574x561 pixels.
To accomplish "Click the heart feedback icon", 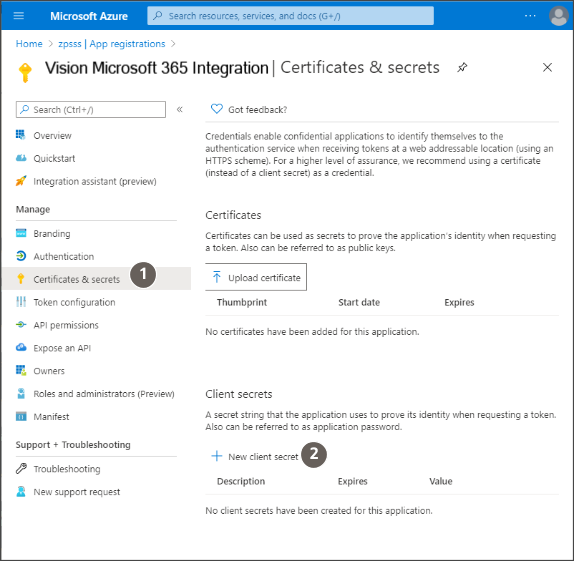I will pos(217,109).
